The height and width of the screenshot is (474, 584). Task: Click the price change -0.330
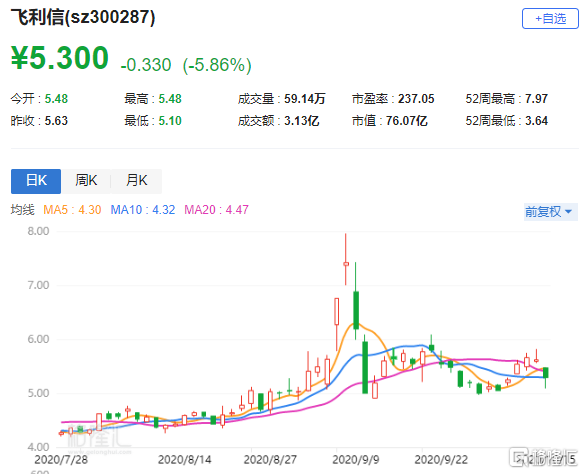(146, 65)
